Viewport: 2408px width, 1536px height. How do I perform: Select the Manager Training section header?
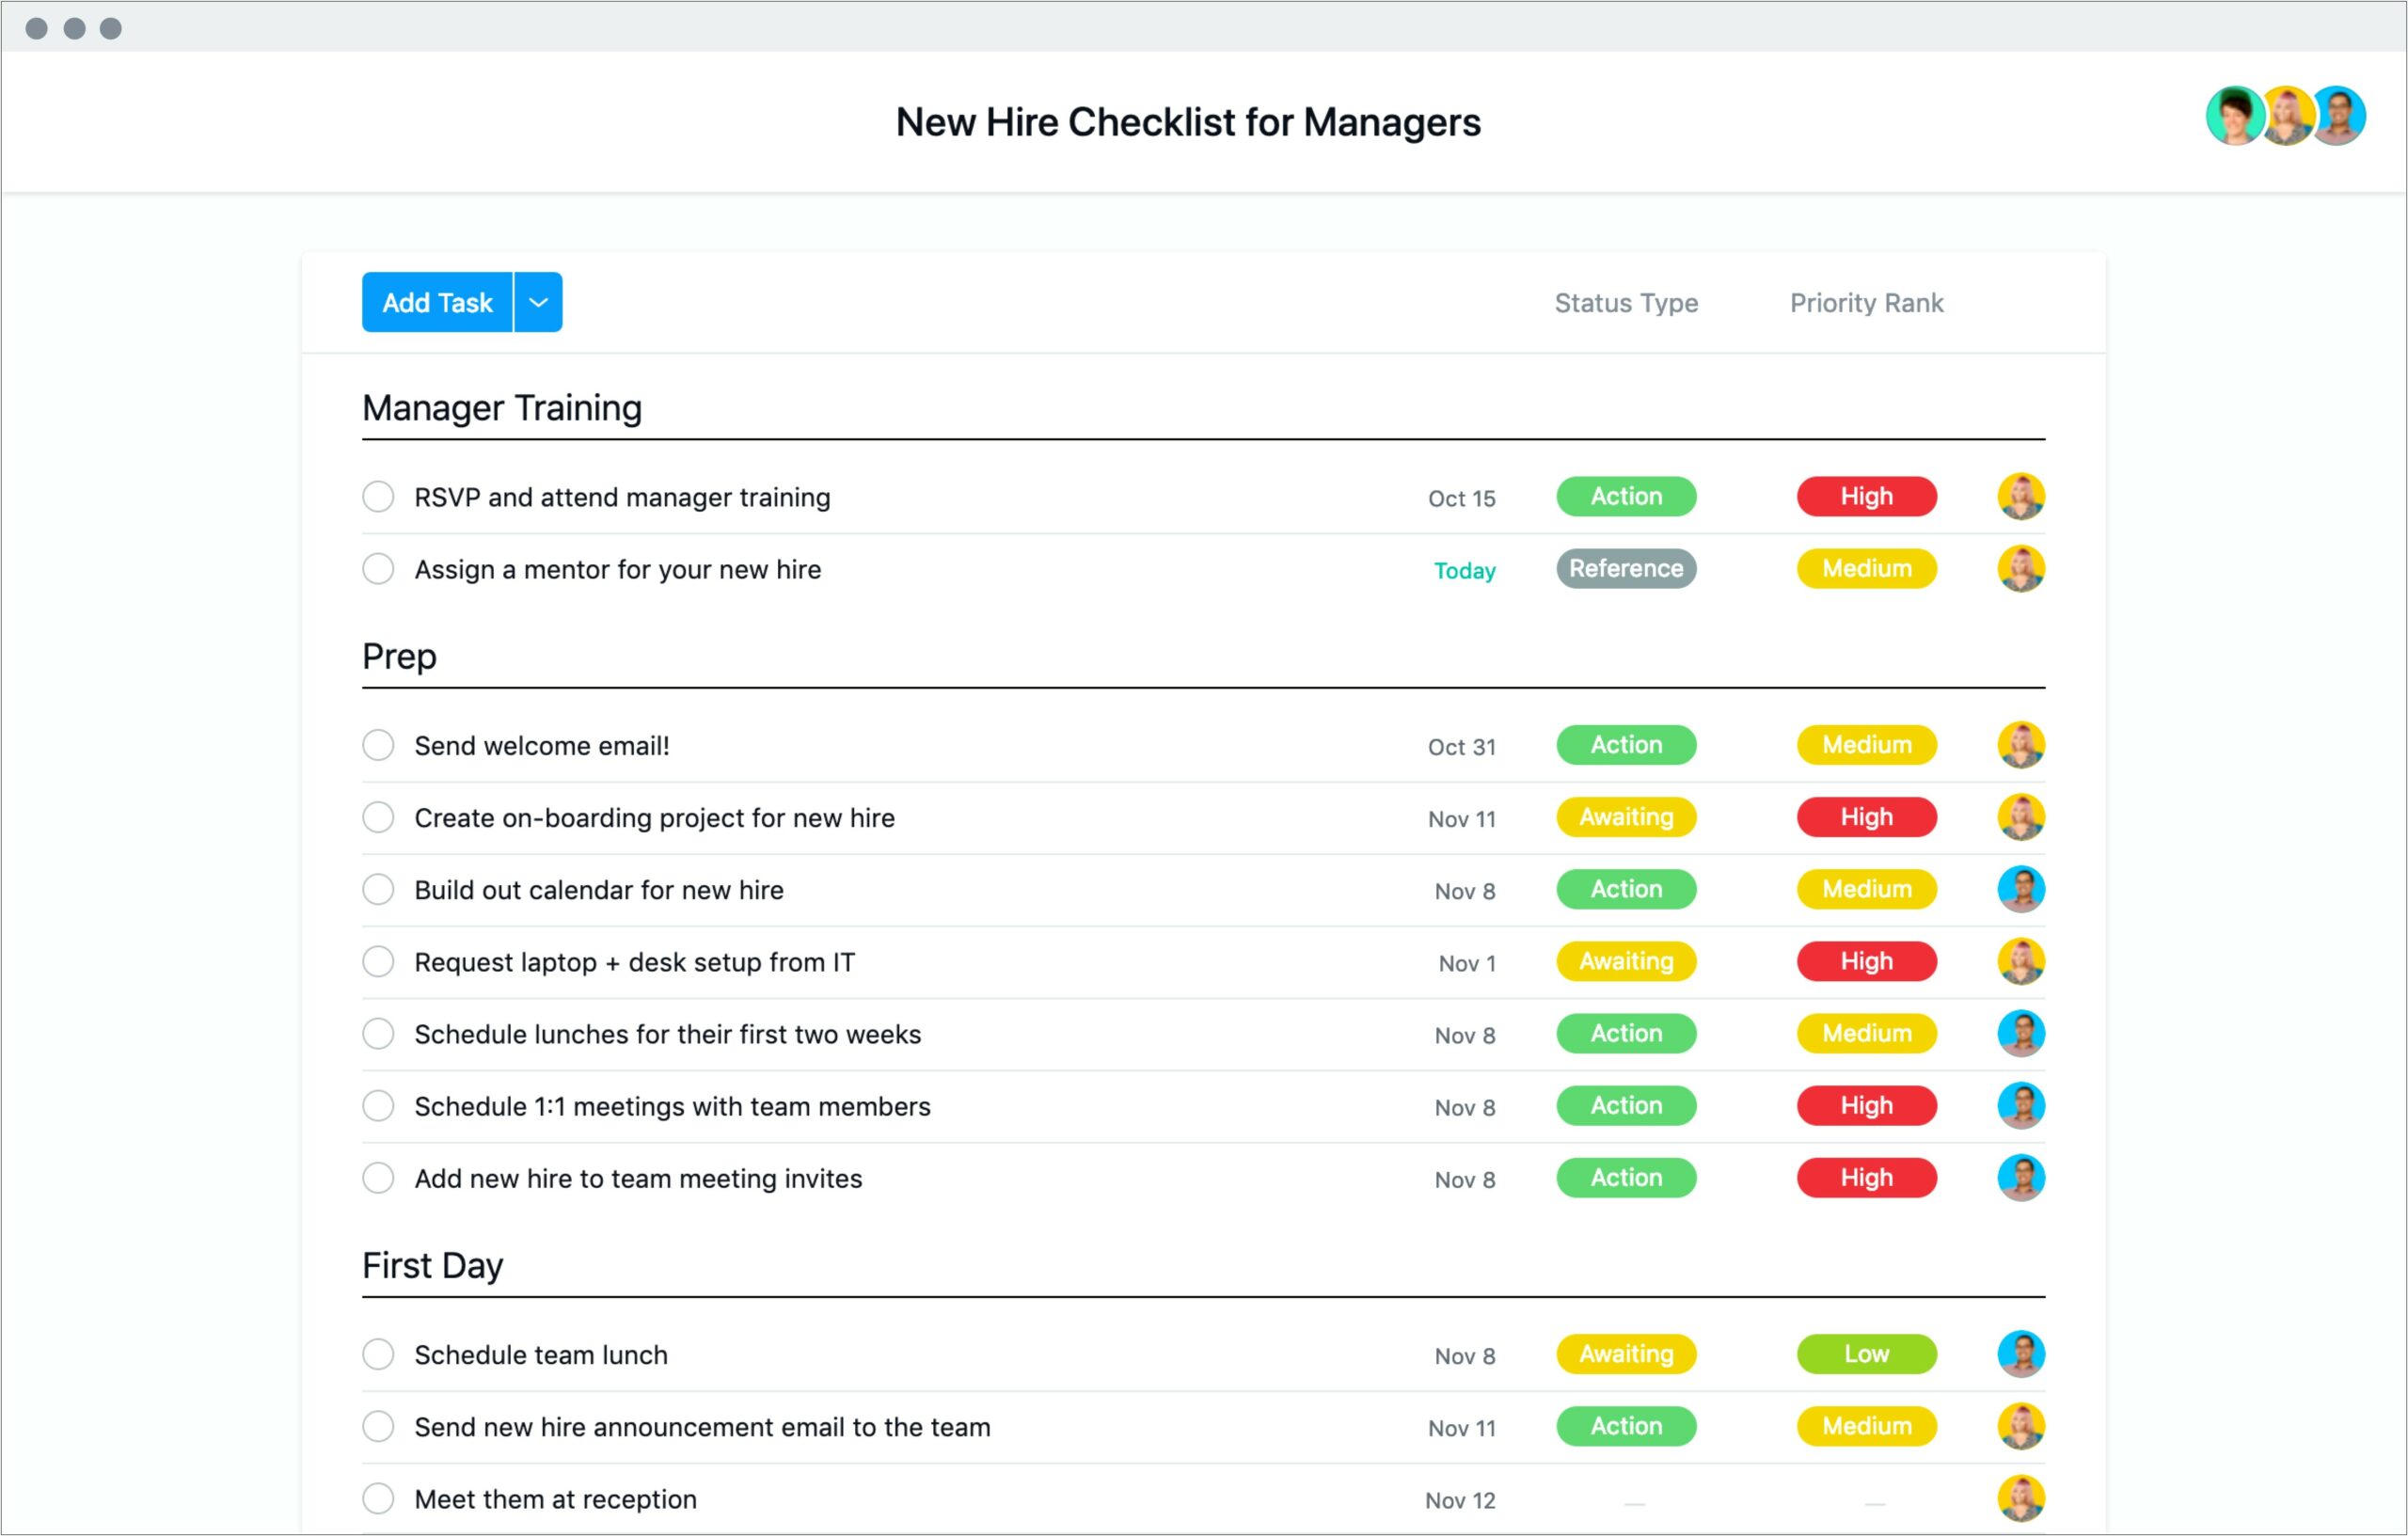(499, 407)
